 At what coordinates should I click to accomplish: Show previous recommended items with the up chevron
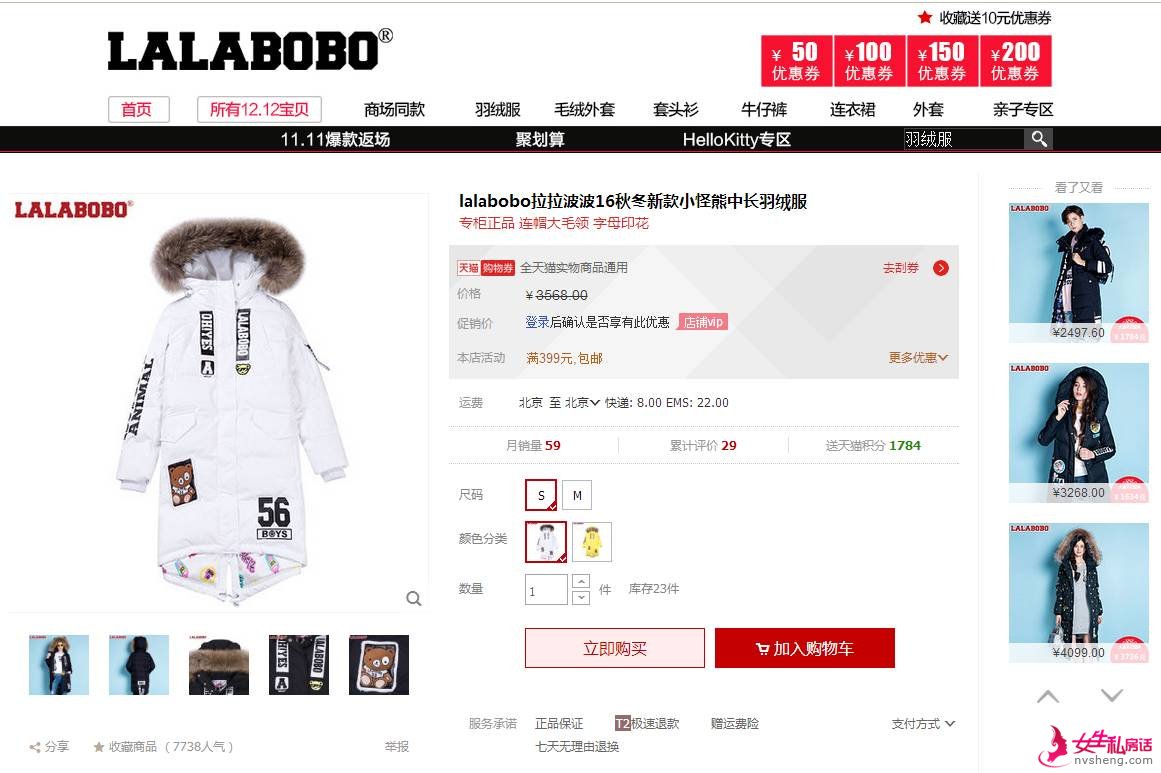[1047, 696]
